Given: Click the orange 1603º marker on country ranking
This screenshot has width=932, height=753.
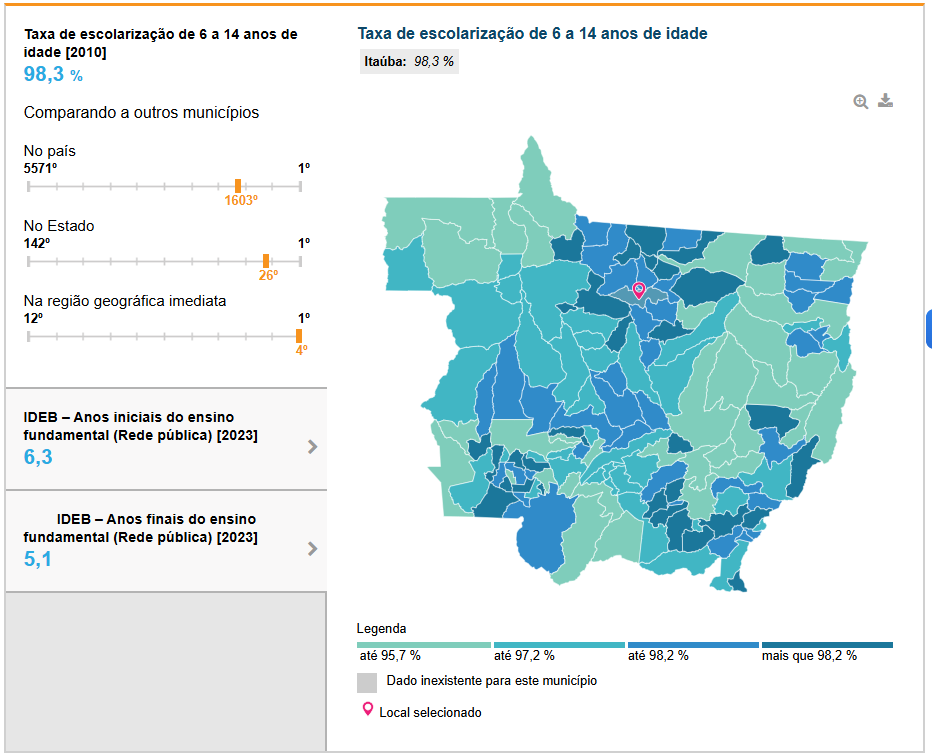Looking at the screenshot, I should click(238, 186).
